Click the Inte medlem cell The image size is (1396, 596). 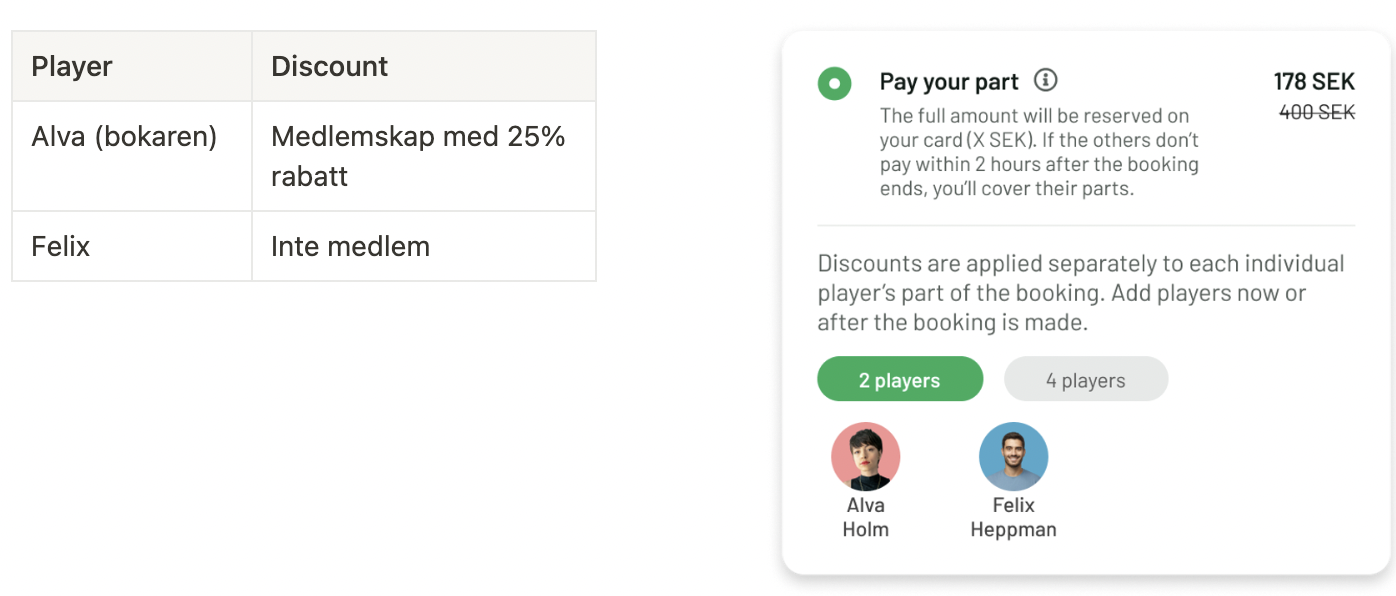(350, 247)
